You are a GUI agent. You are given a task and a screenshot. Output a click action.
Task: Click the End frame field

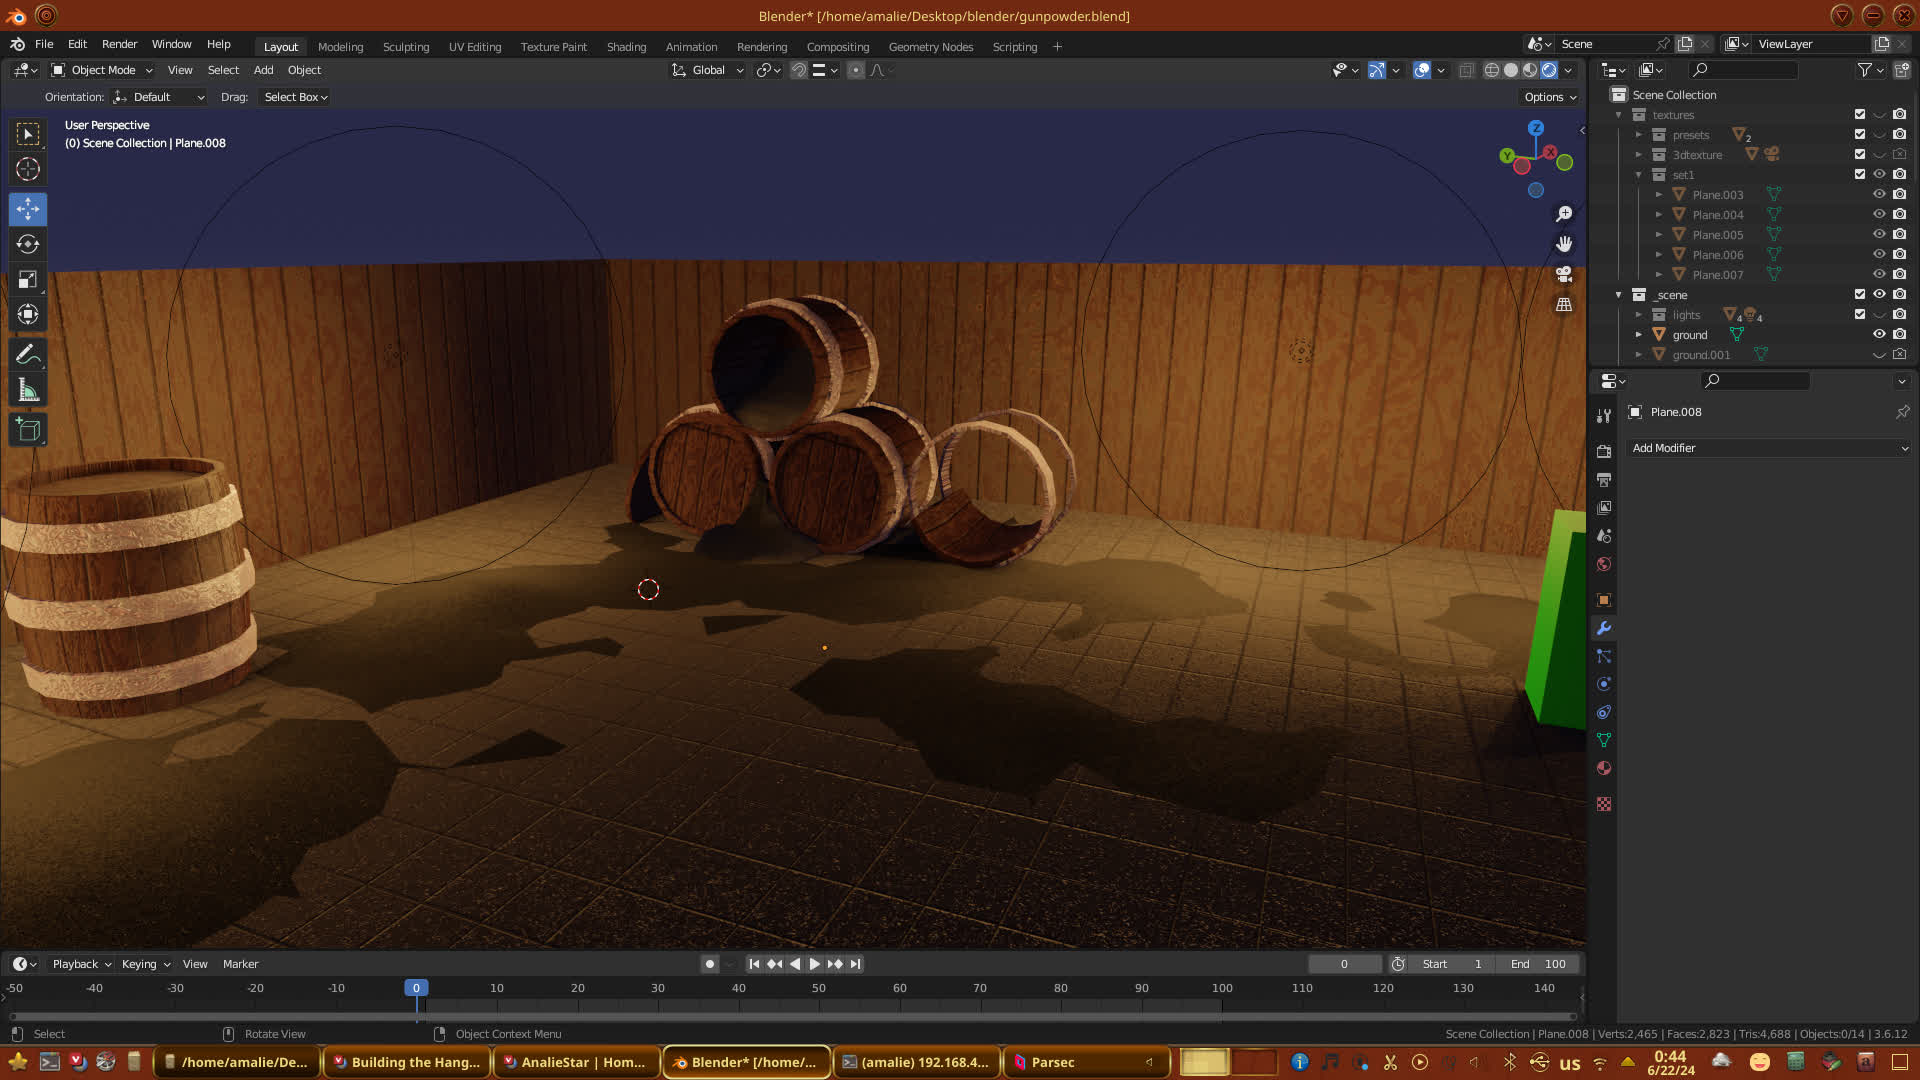tap(1538, 964)
